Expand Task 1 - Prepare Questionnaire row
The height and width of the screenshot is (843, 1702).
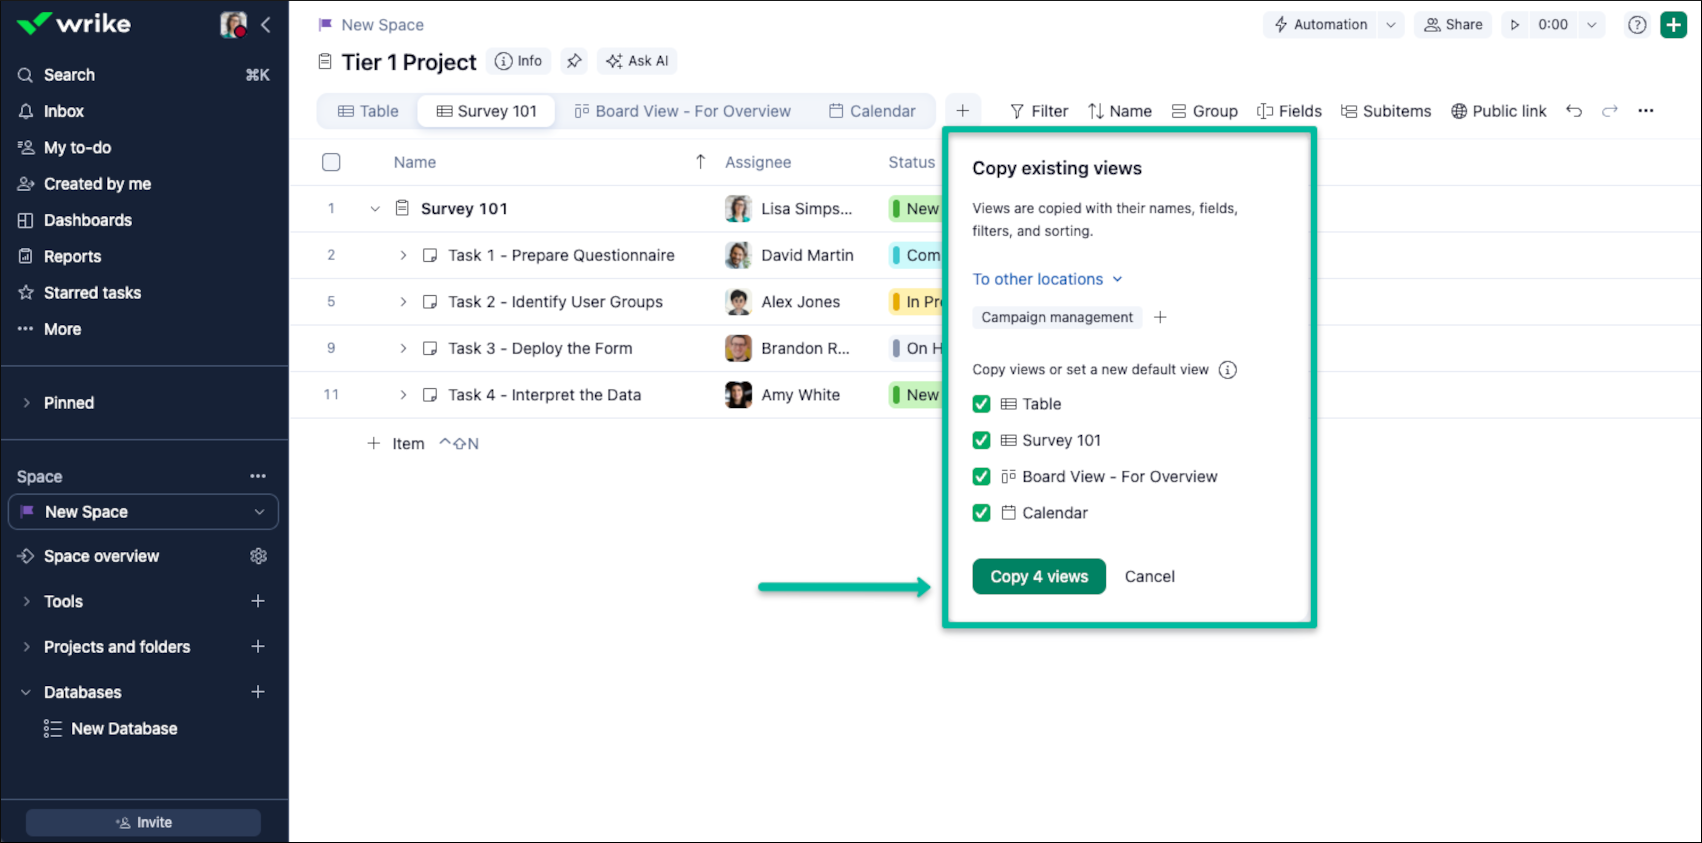pyautogui.click(x=403, y=255)
